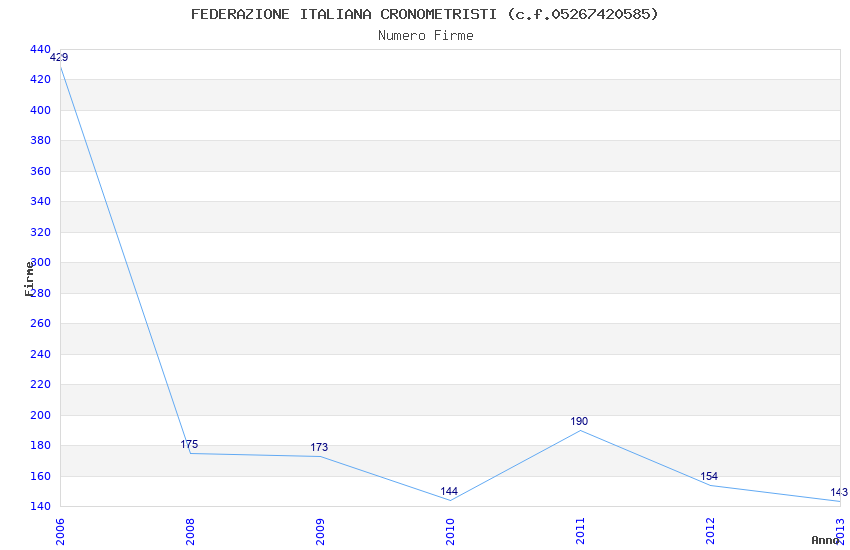Screen dimensions: 850x550
Task: Click the x-axis year 2006
Action: click(x=60, y=532)
